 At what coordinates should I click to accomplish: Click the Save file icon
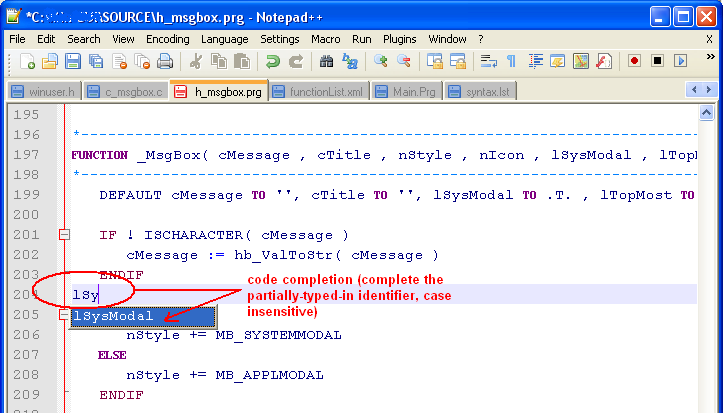72,61
